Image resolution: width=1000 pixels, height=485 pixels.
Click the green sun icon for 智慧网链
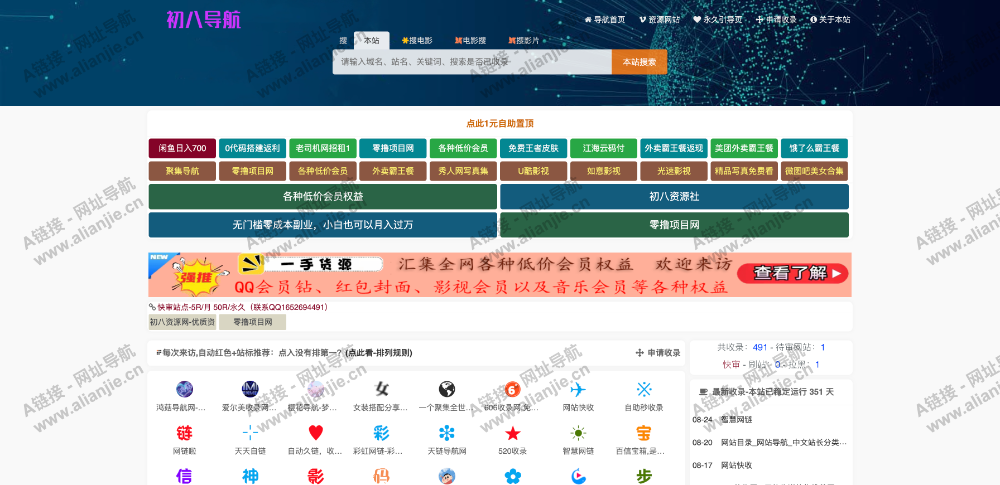(x=578, y=434)
